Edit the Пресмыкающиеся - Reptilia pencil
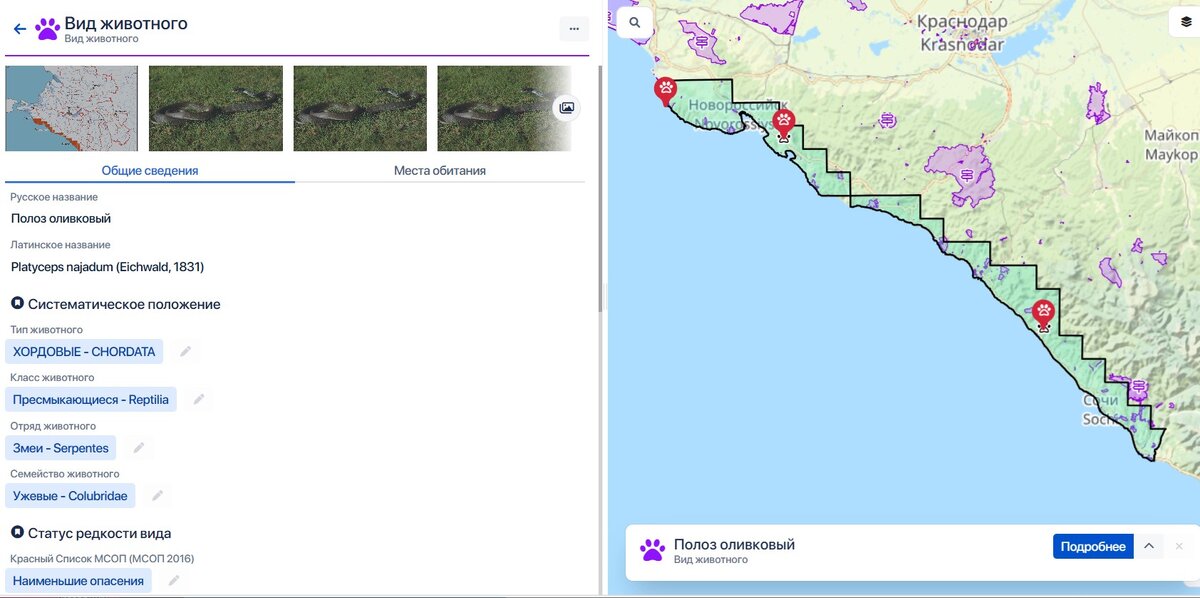This screenshot has width=1200, height=598. point(199,400)
